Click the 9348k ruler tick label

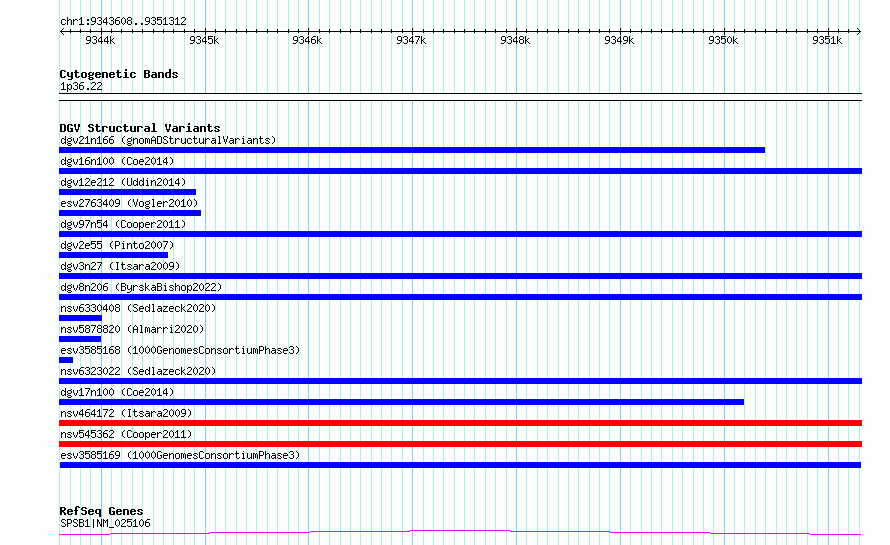click(x=515, y=40)
